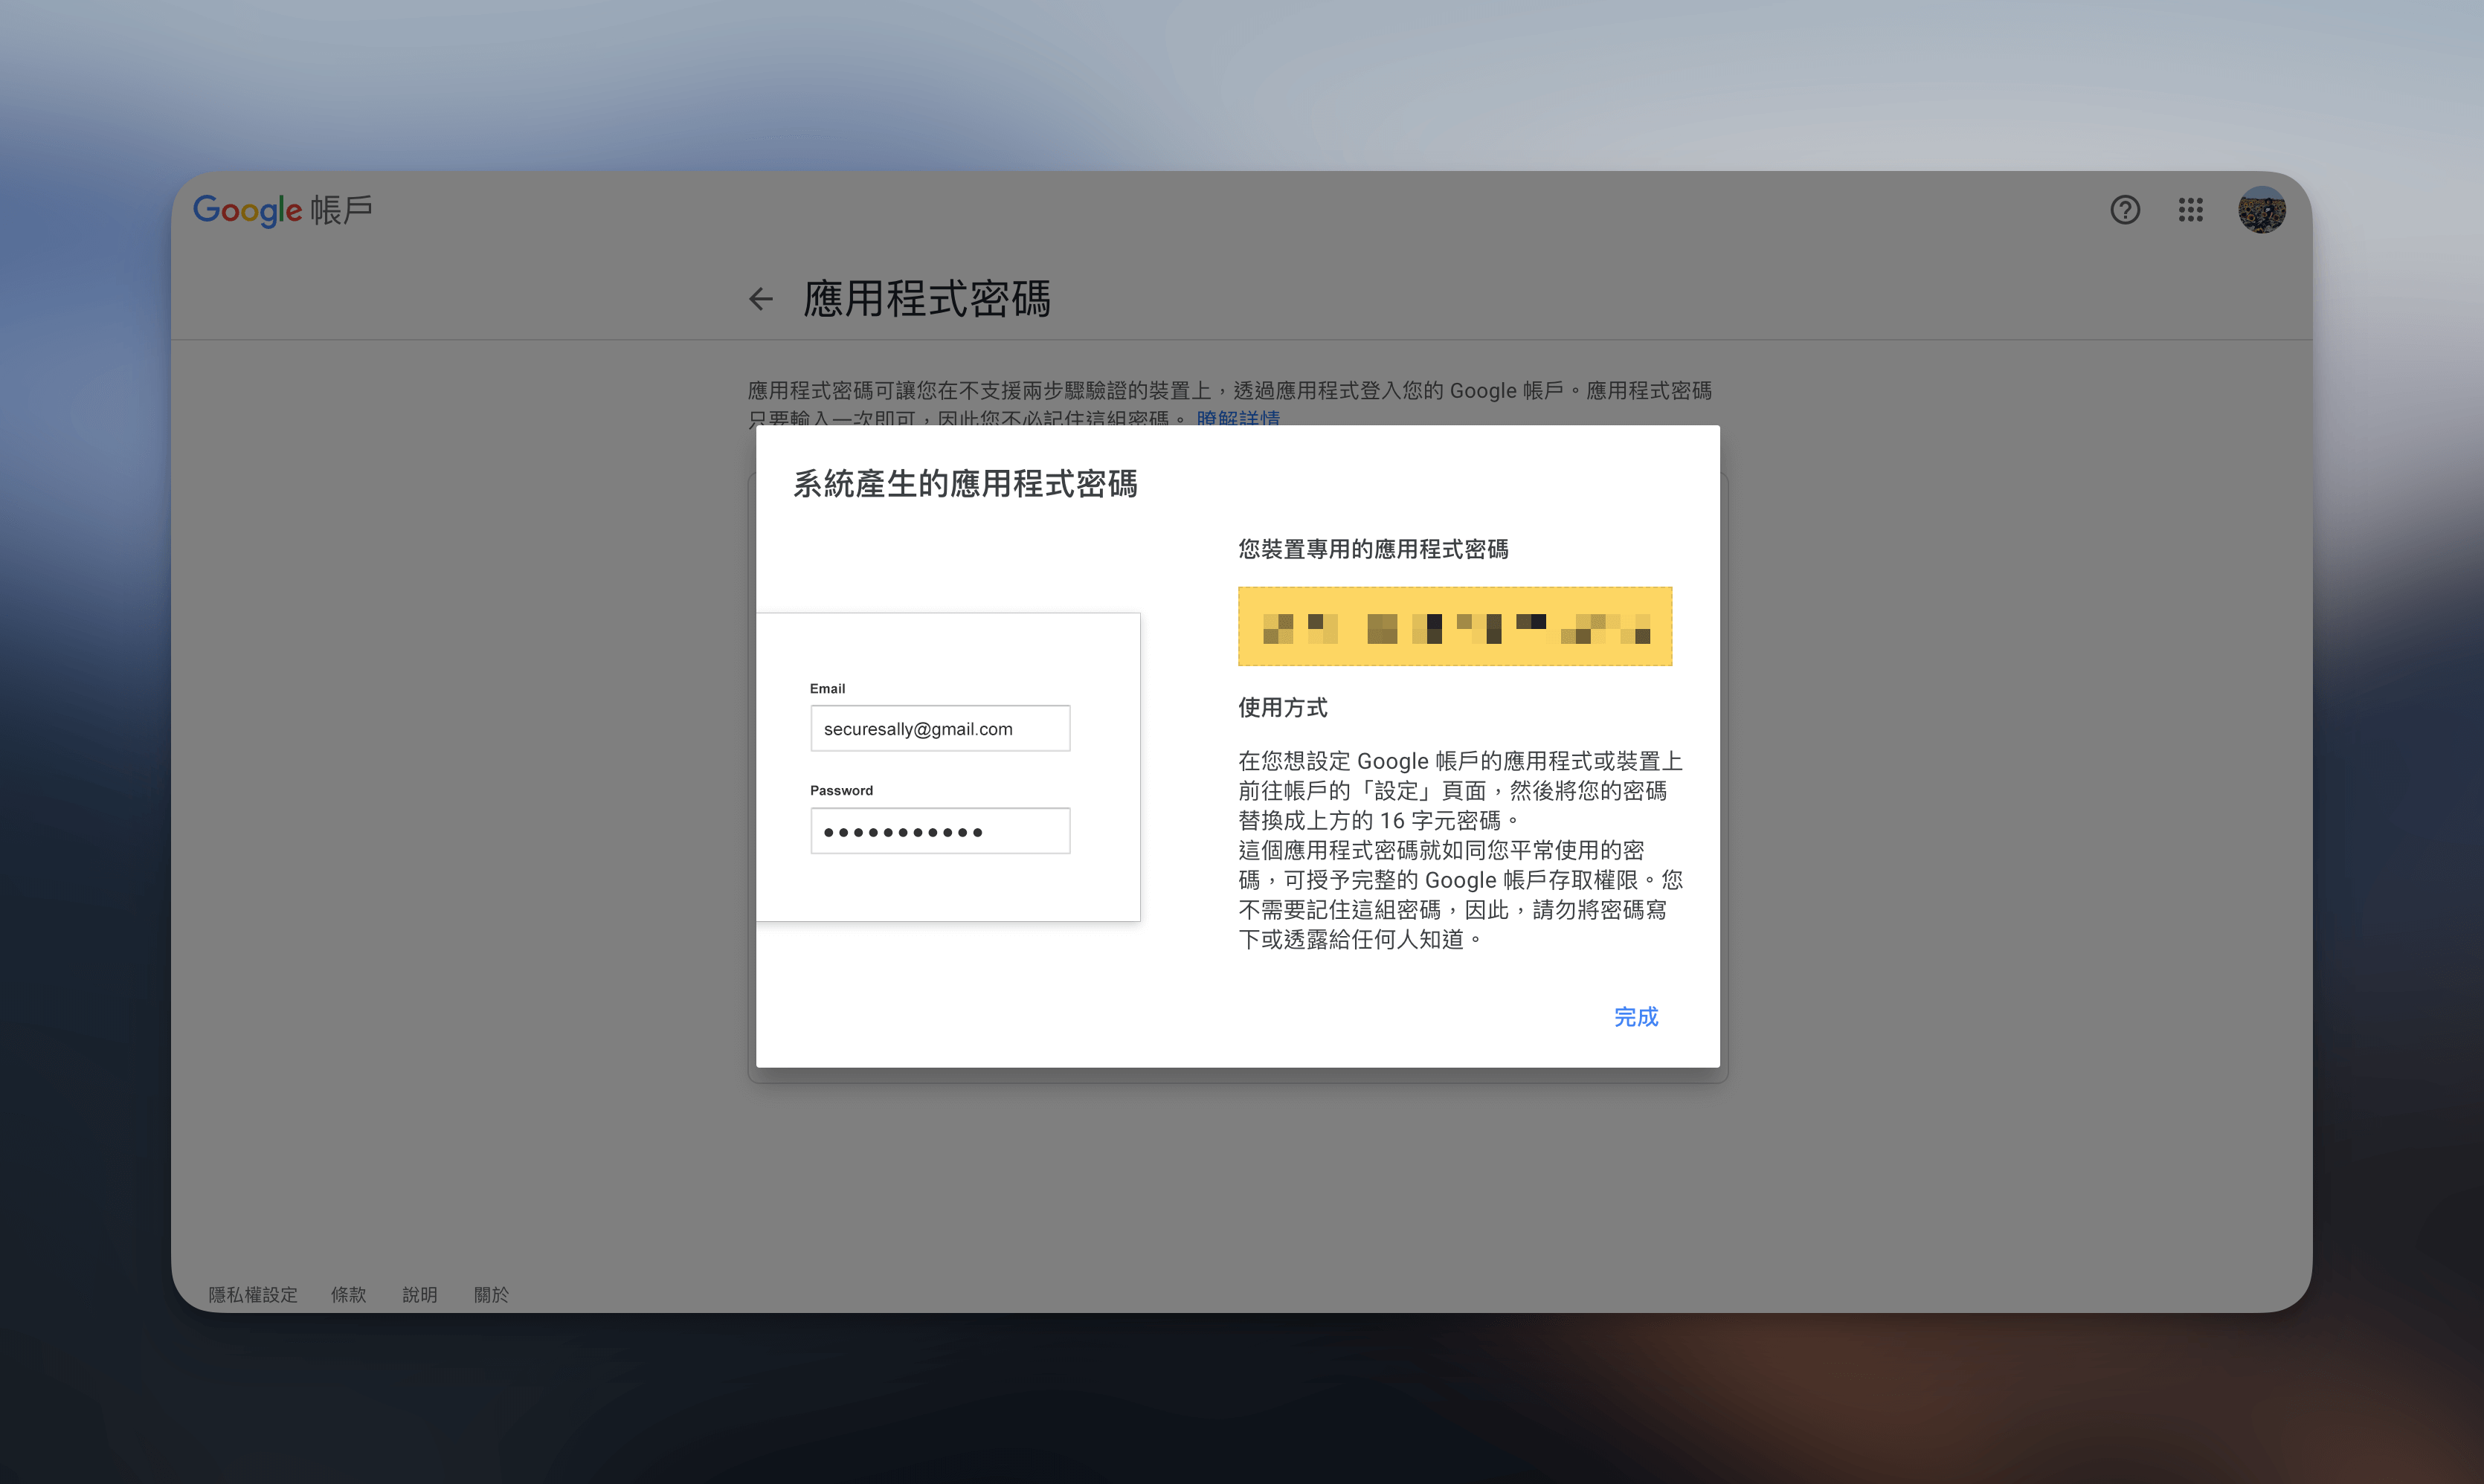The width and height of the screenshot is (2484, 1484).
Task: Open the 隱私權設定 footer link
Action: click(253, 1295)
